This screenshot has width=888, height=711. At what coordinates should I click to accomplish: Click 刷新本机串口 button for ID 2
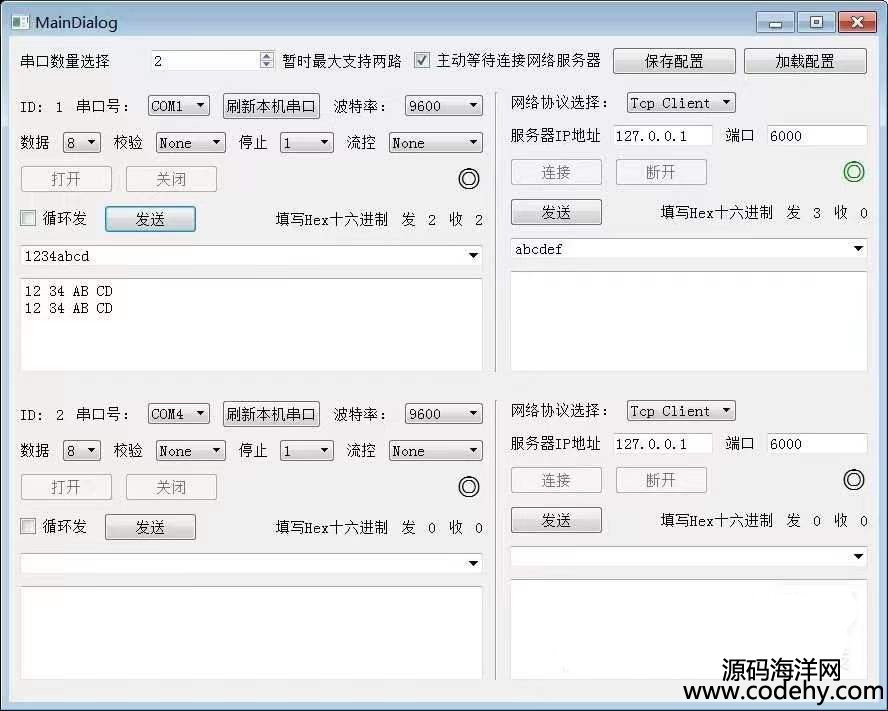coord(271,414)
